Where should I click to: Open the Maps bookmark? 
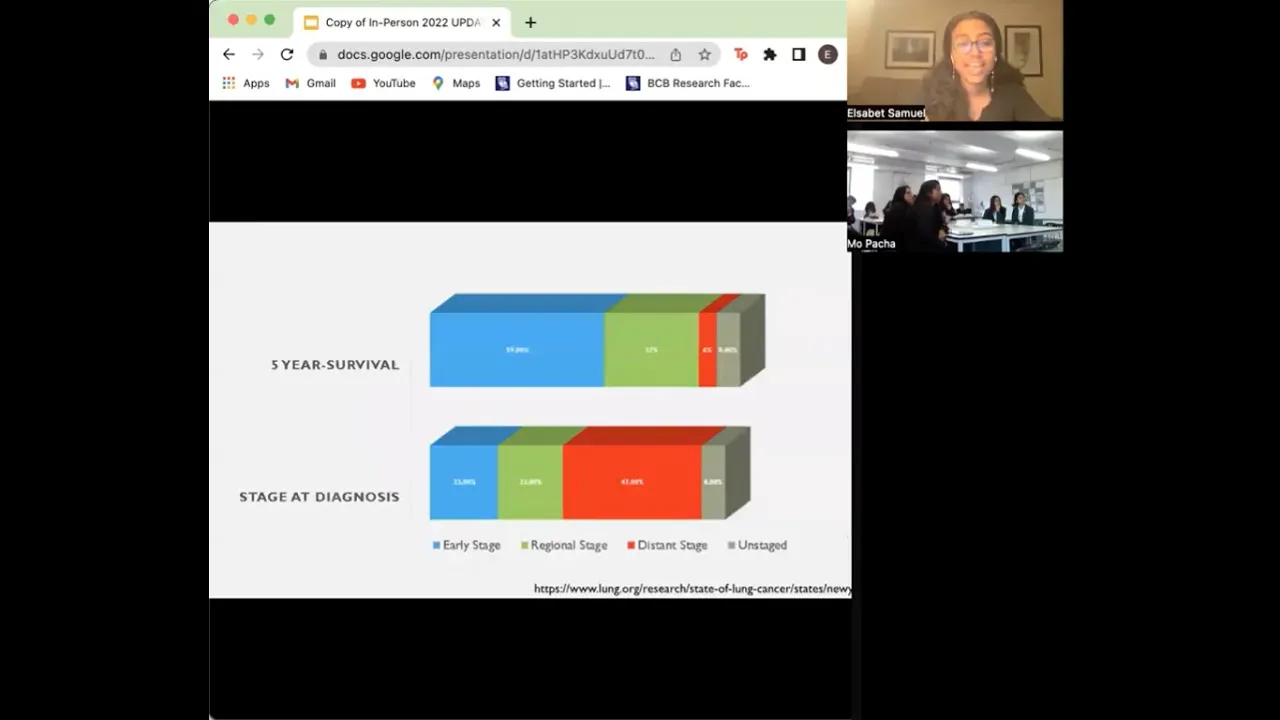(x=456, y=83)
